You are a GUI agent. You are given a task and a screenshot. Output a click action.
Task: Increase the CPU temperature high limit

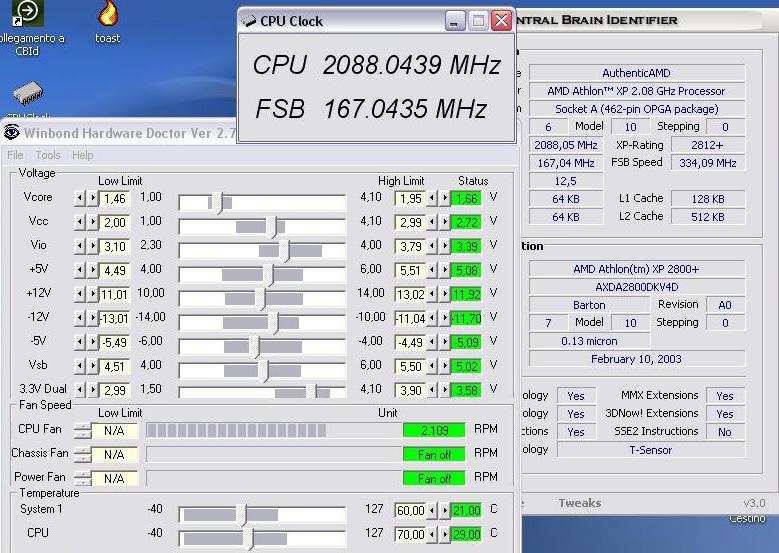click(445, 534)
